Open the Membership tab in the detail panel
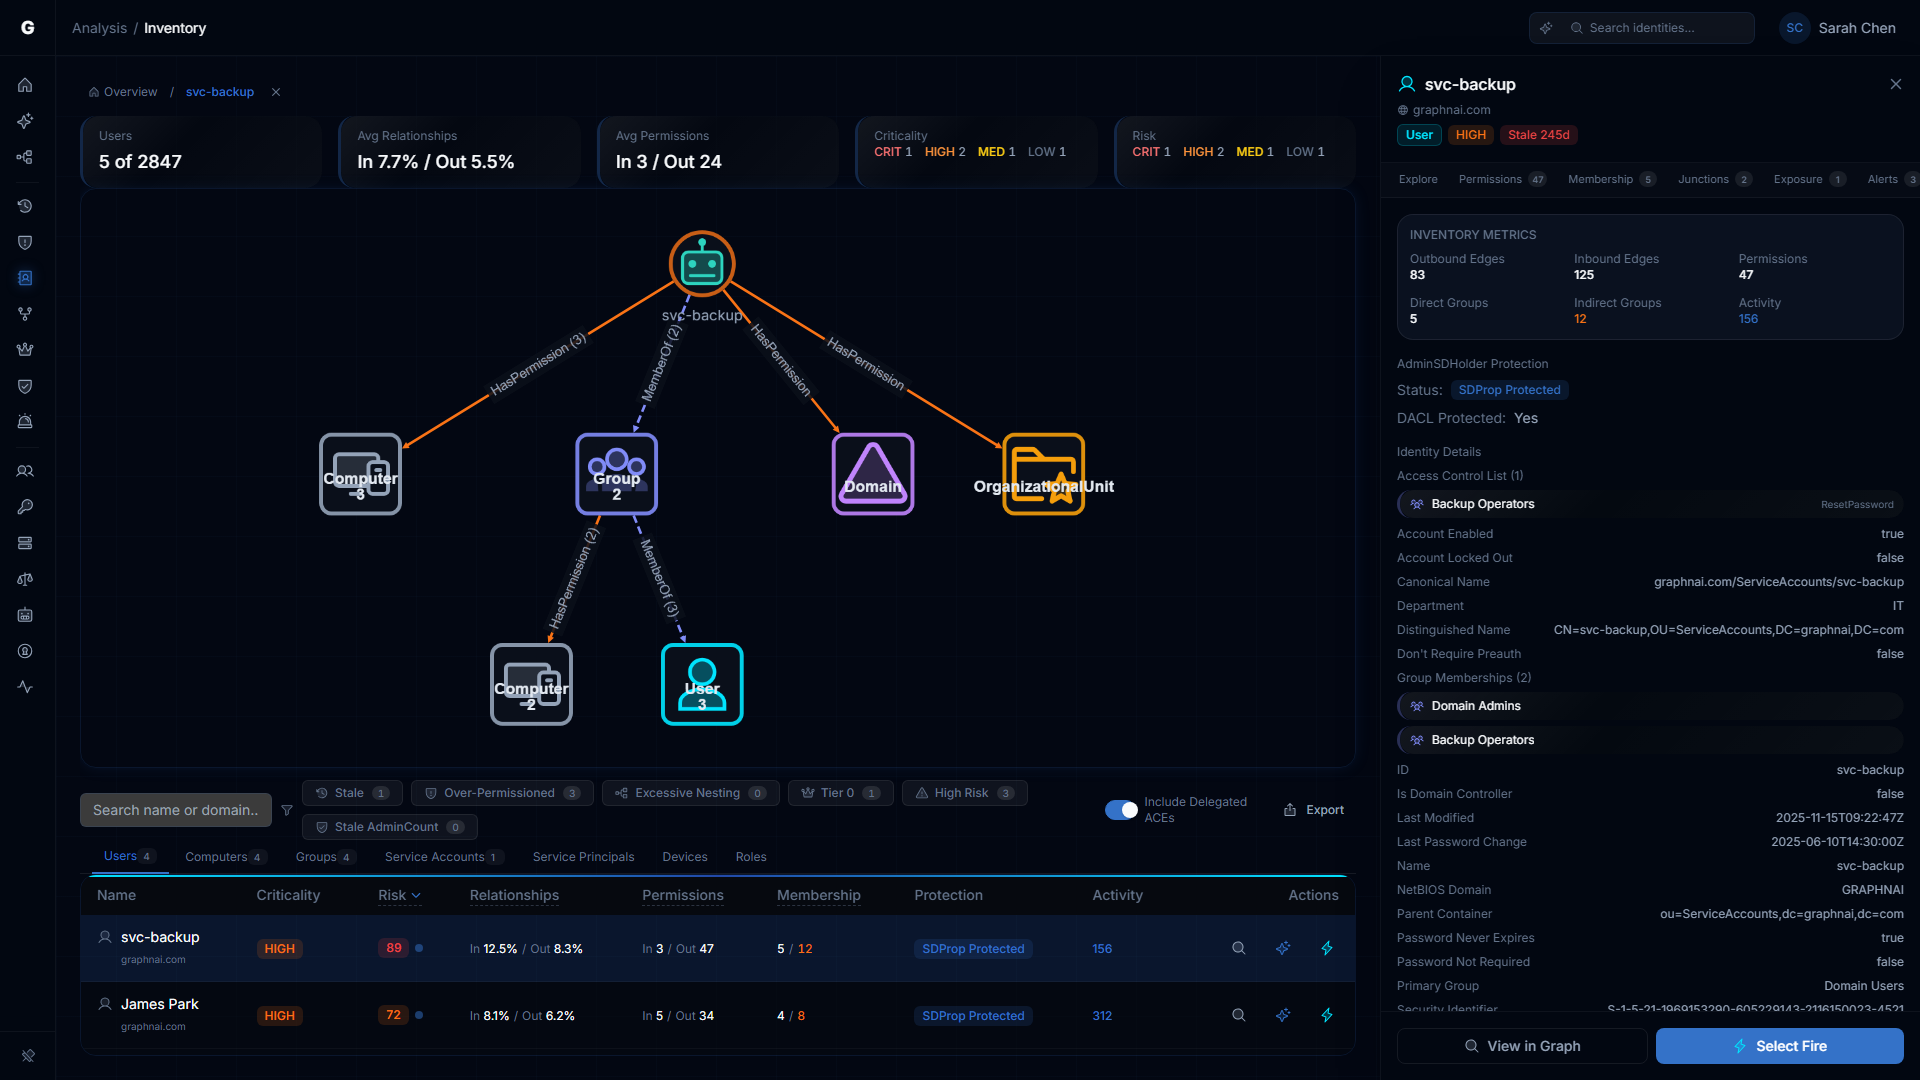This screenshot has height=1080, width=1920. pyautogui.click(x=1602, y=179)
